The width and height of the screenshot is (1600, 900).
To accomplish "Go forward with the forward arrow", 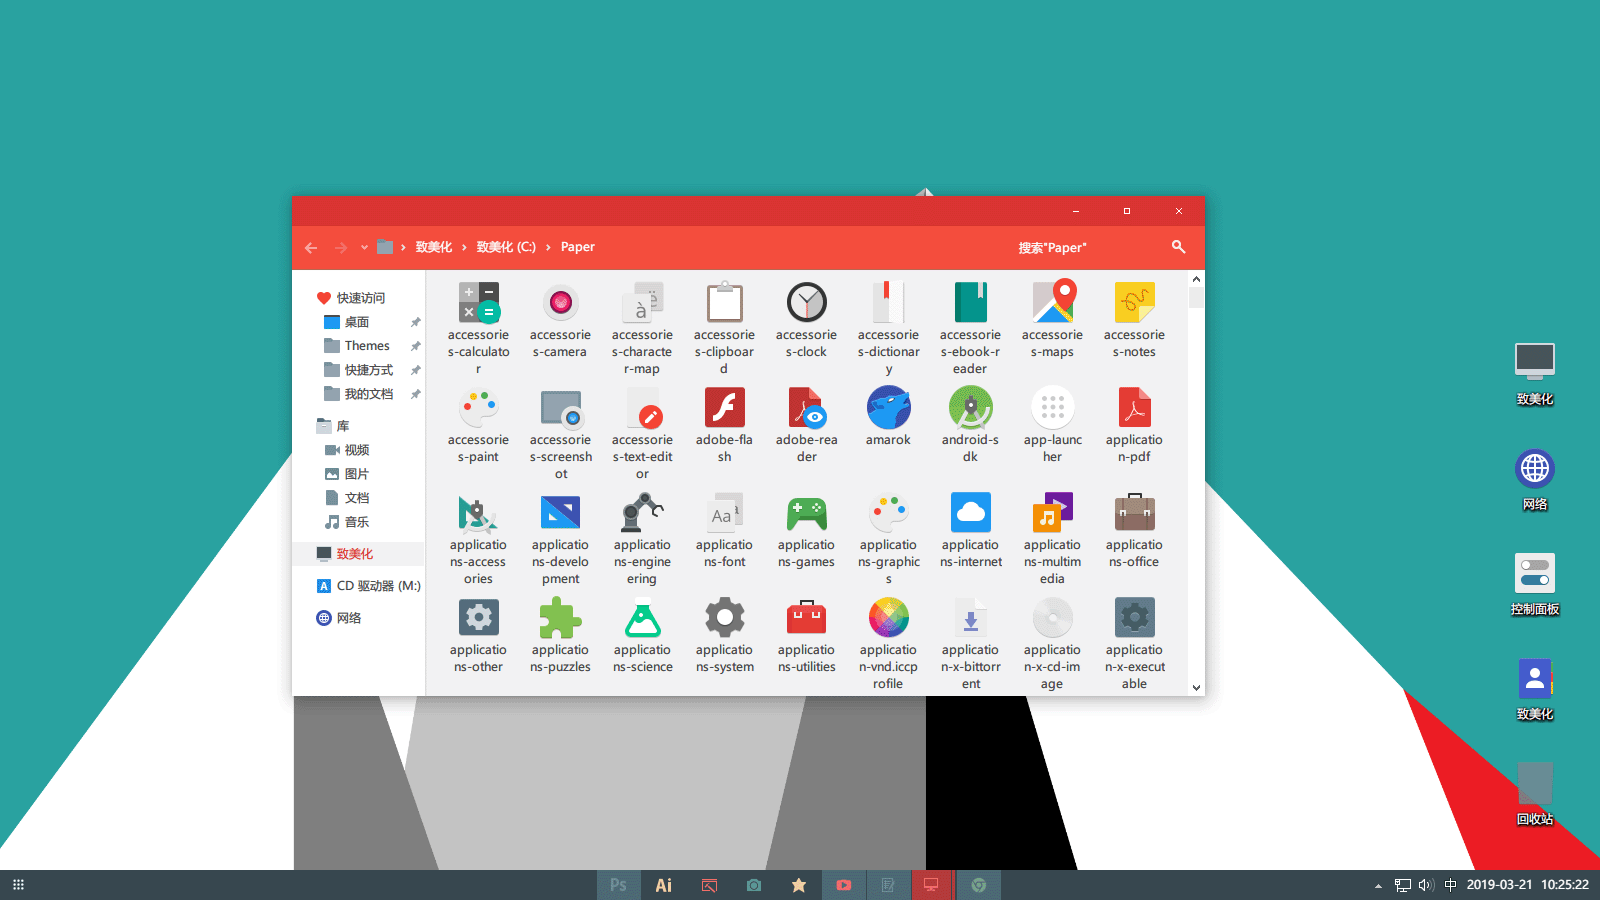I will (341, 247).
